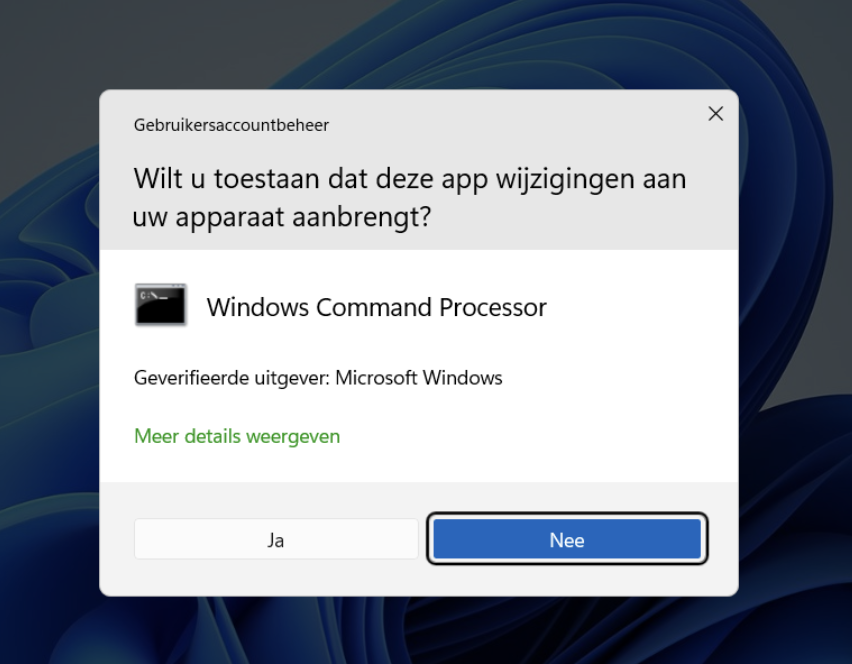852x664 pixels.
Task: Select Nee to deny the request
Action: pyautogui.click(x=567, y=539)
